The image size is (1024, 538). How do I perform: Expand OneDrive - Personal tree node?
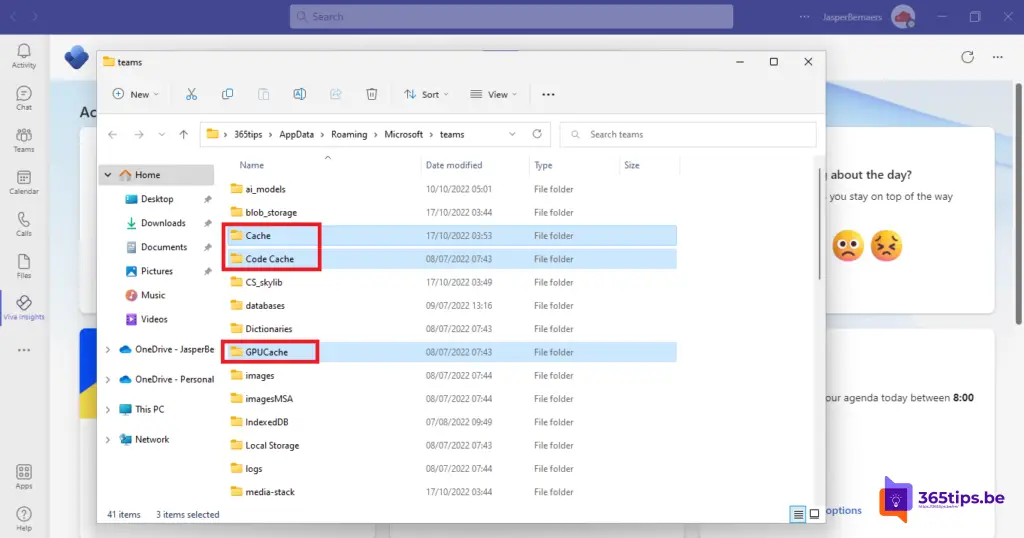(108, 380)
